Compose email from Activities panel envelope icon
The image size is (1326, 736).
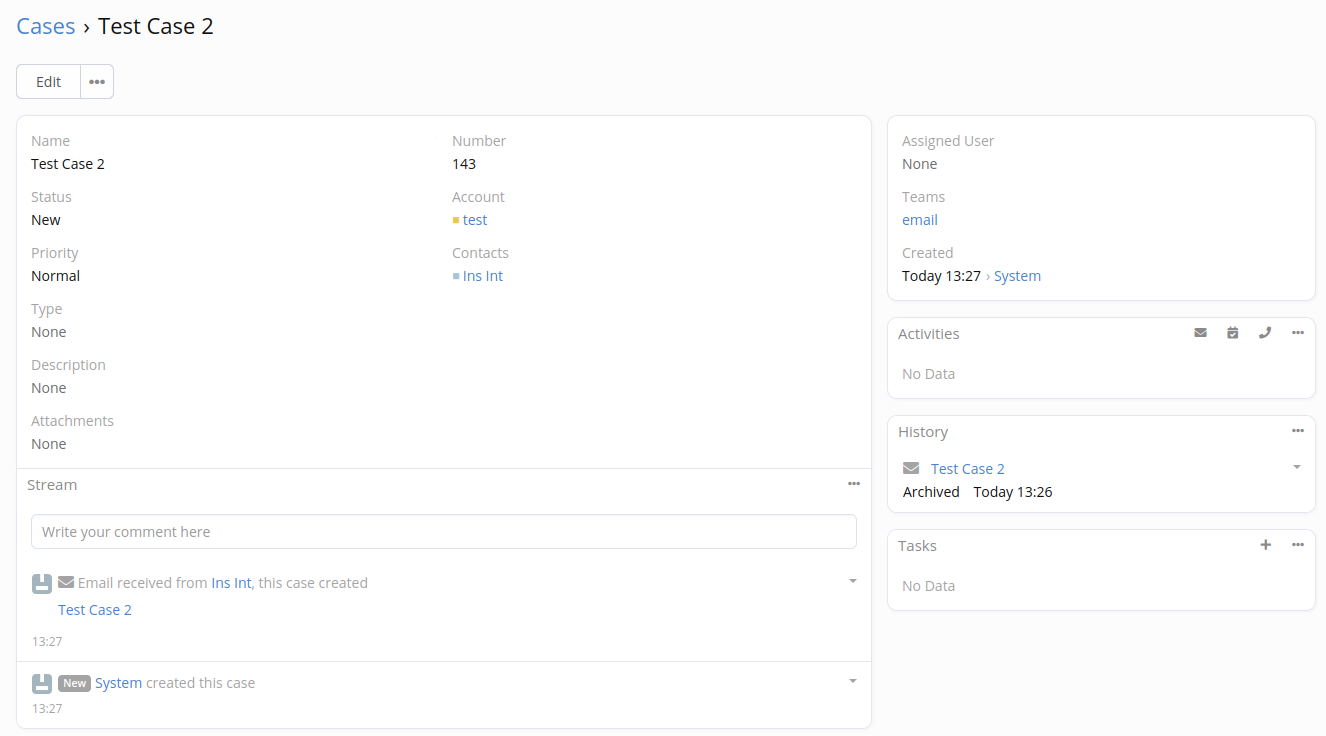click(x=1200, y=333)
